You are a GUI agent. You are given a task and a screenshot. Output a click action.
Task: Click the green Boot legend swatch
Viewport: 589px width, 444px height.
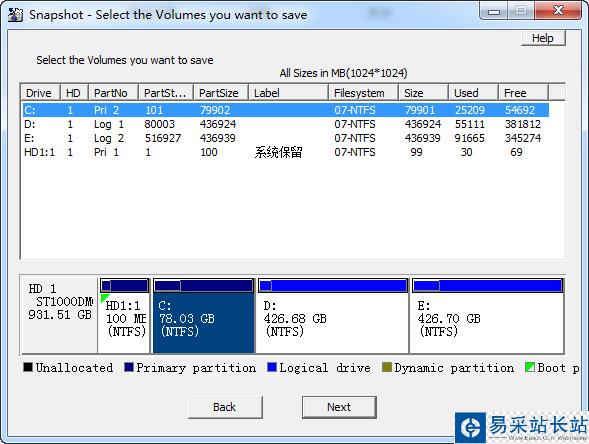(530, 367)
